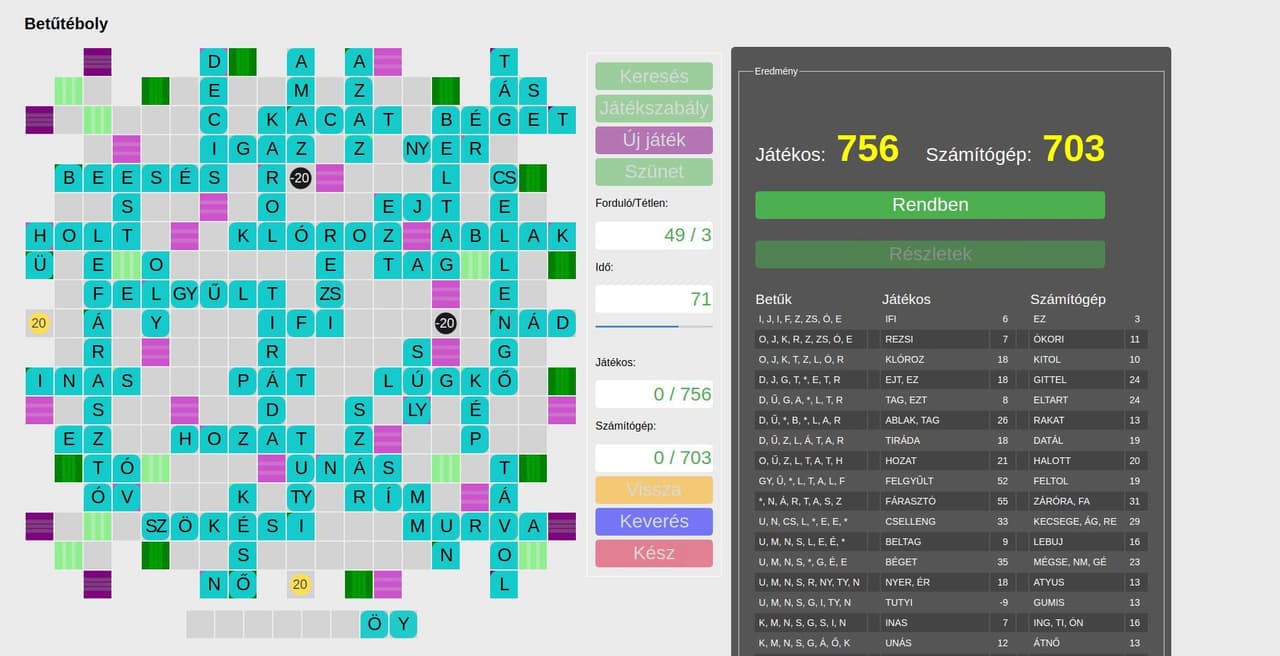
Task: Click the Játékos column header in results table
Action: [906, 299]
